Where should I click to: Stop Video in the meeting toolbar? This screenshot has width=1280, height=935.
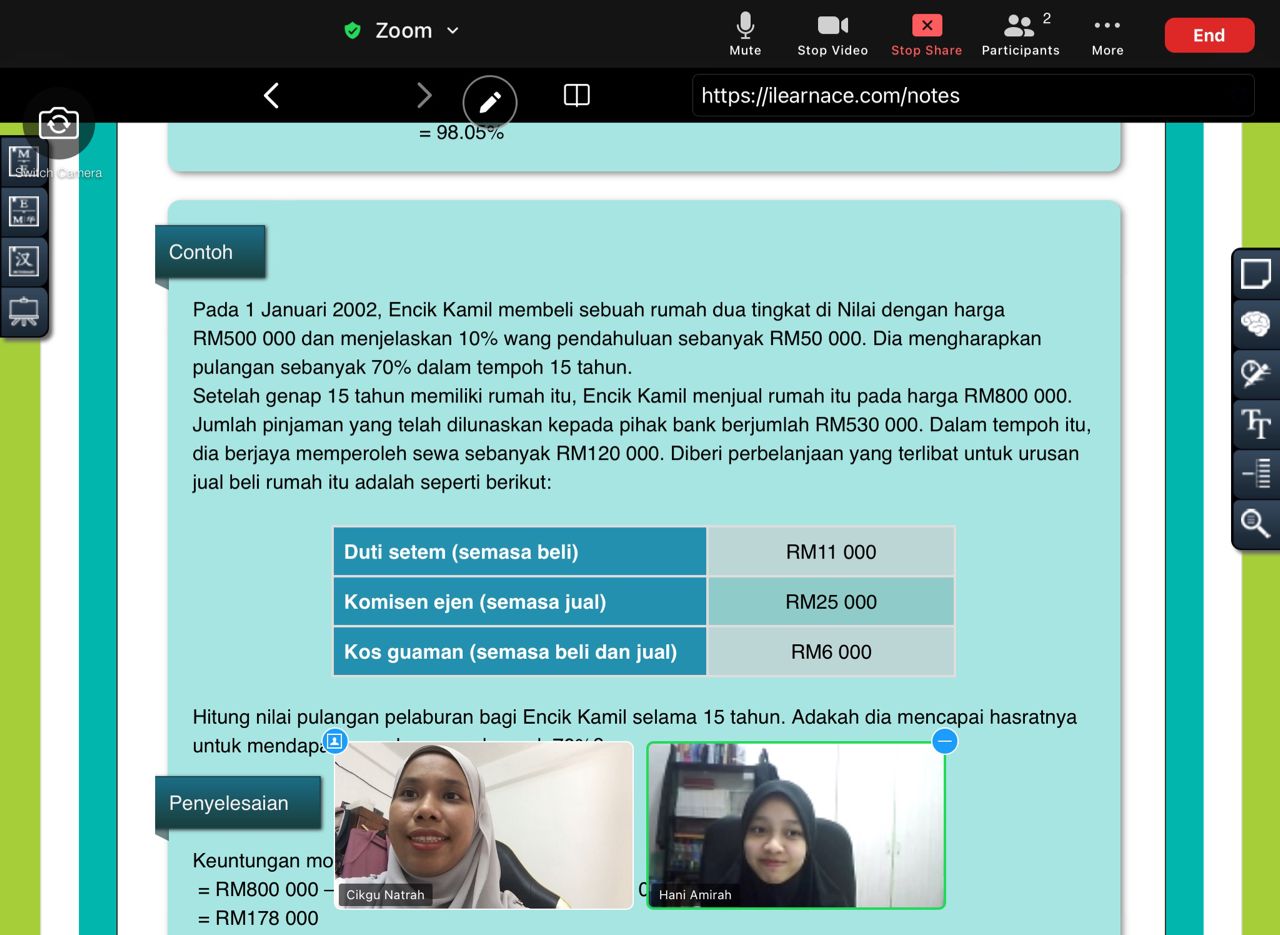(x=832, y=33)
